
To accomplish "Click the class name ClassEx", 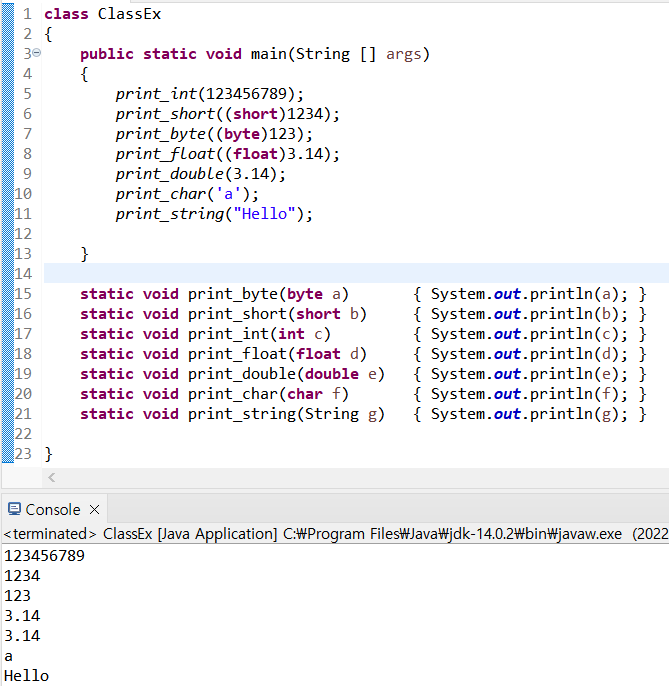I will click(130, 14).
